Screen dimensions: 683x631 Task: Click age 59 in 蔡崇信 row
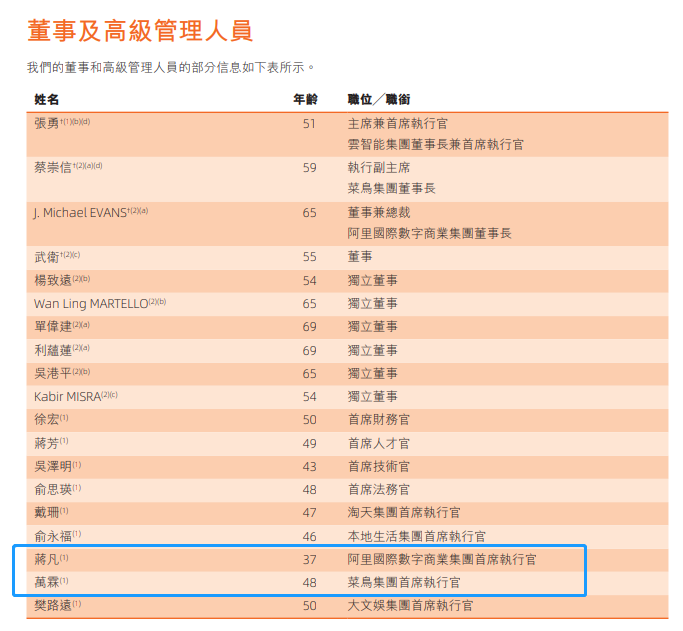click(x=309, y=168)
